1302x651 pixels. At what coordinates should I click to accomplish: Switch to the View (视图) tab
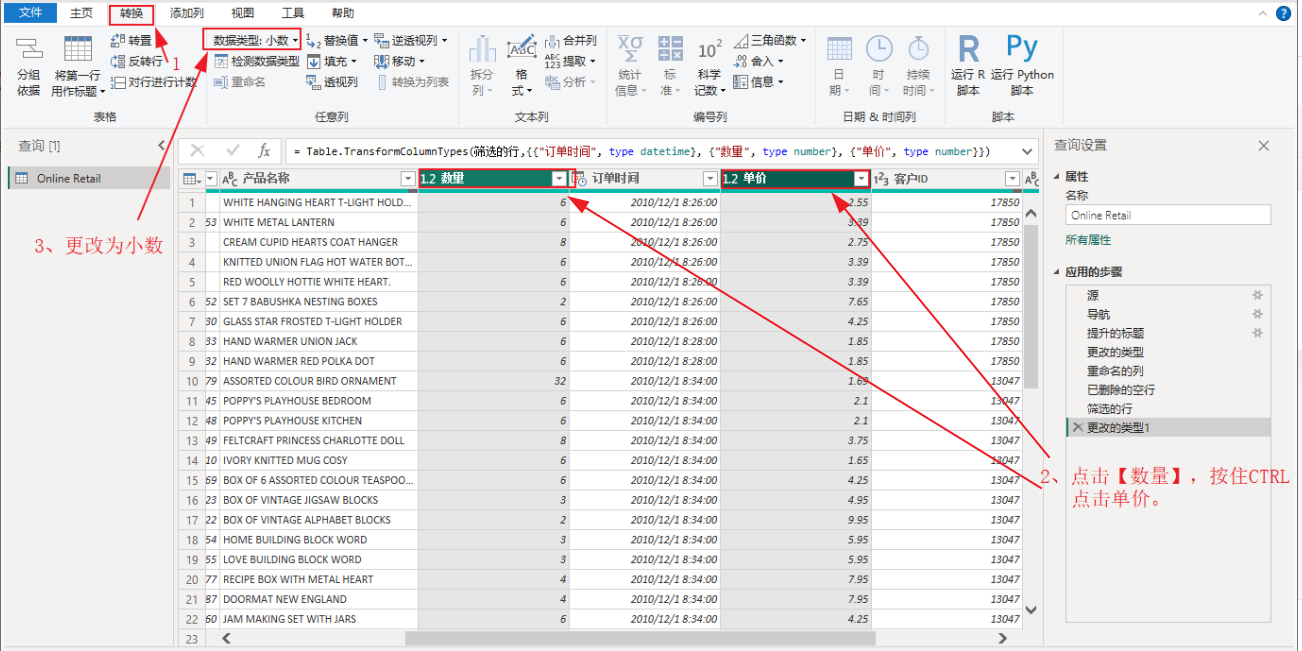point(242,14)
